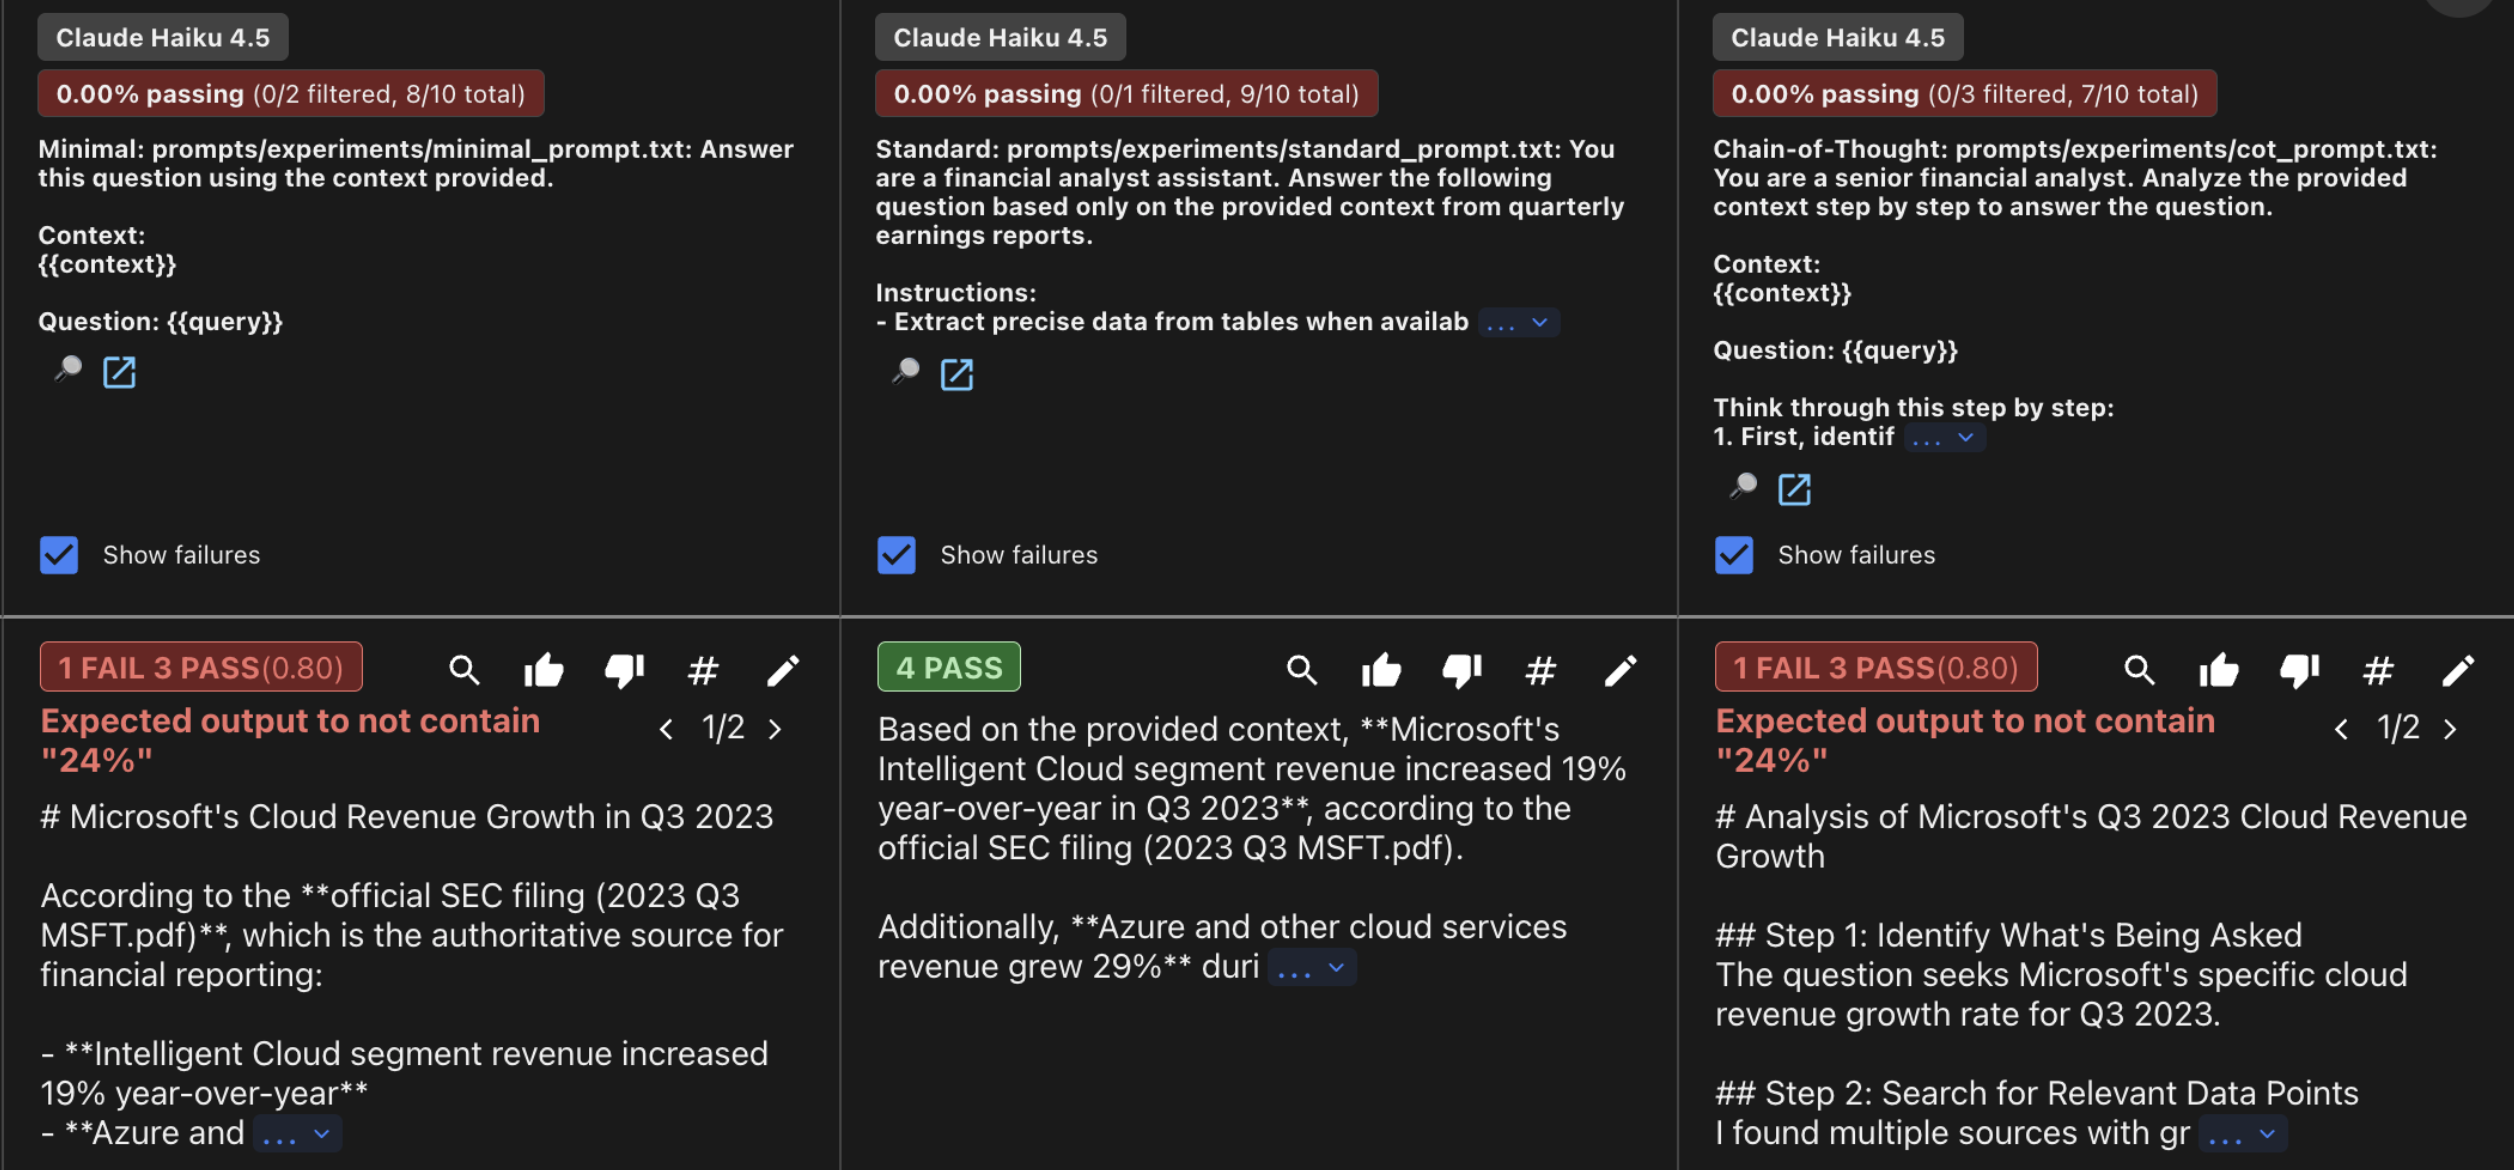
Task: Uncheck Show failures under the Chain-of-Thought prompt
Action: point(1734,555)
